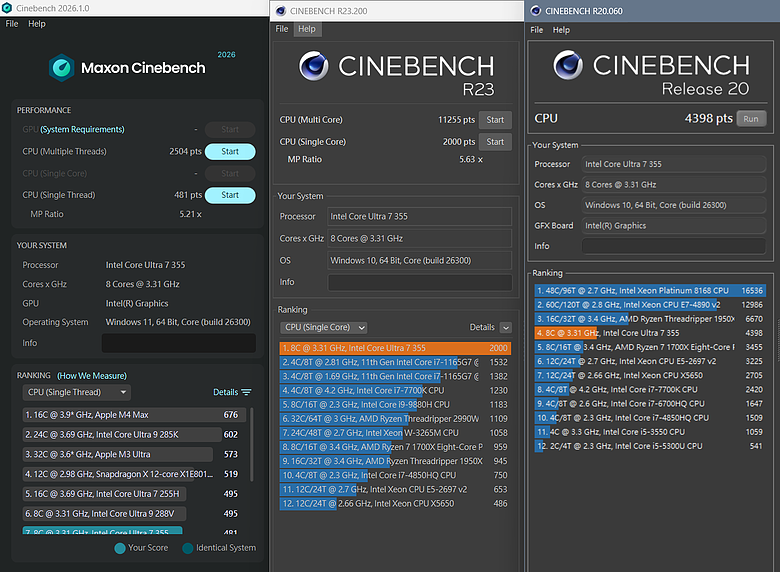Select R20 row 2 Xeon E7-4890 v2
Screen dimensions: 780x572
click(x=650, y=305)
